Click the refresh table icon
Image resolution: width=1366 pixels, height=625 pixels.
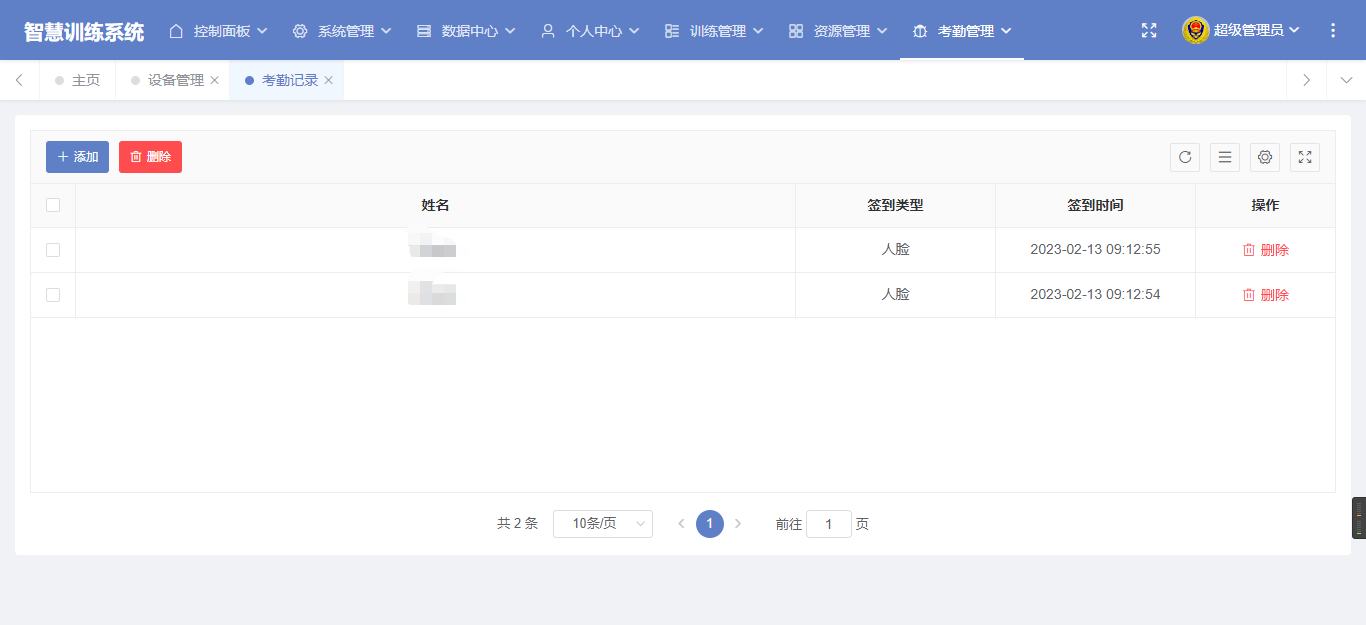1185,157
